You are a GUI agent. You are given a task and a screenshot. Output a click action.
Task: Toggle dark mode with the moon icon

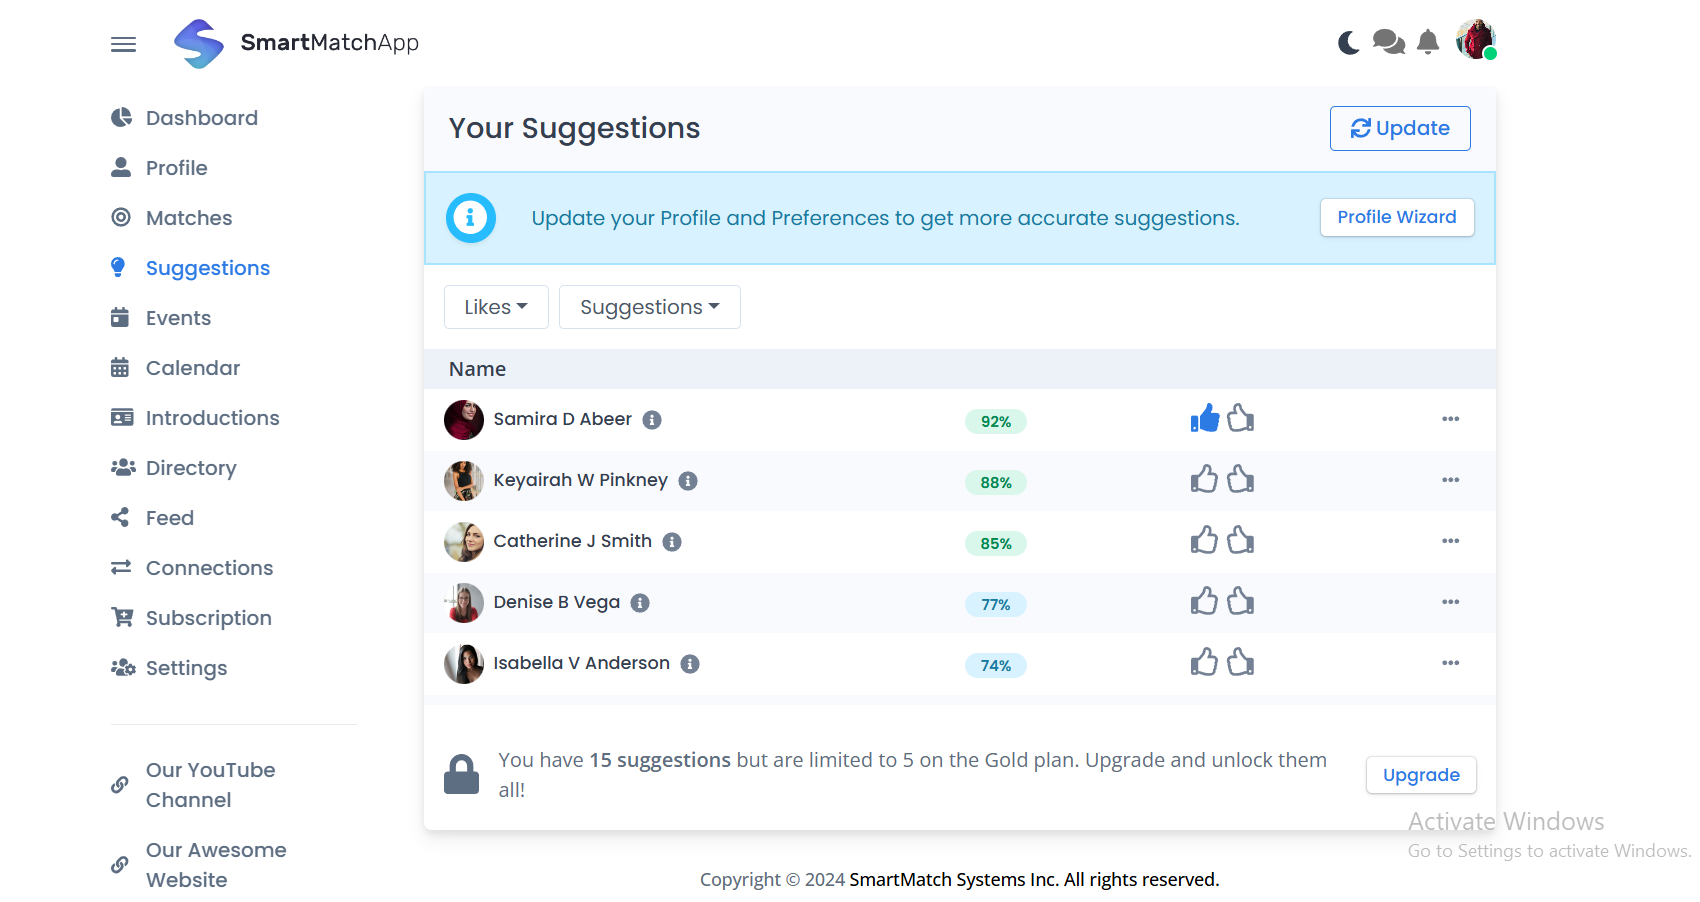pyautogui.click(x=1347, y=42)
